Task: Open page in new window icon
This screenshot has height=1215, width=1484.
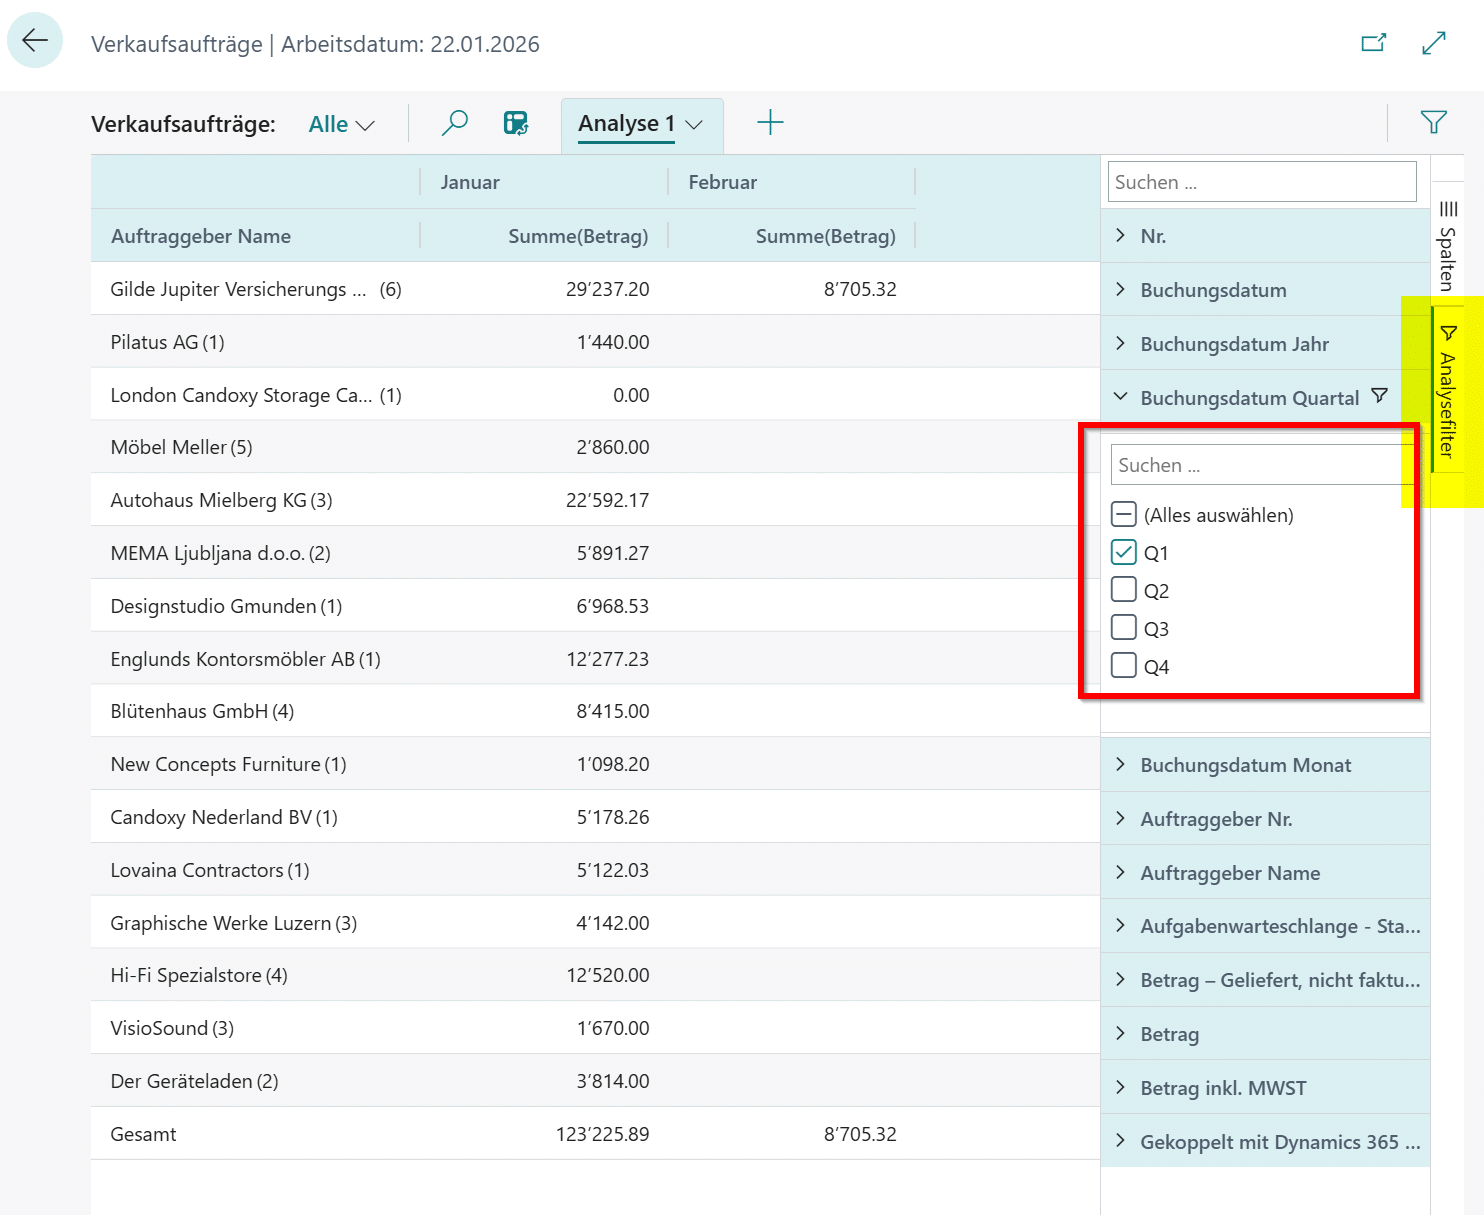Action: tap(1374, 43)
